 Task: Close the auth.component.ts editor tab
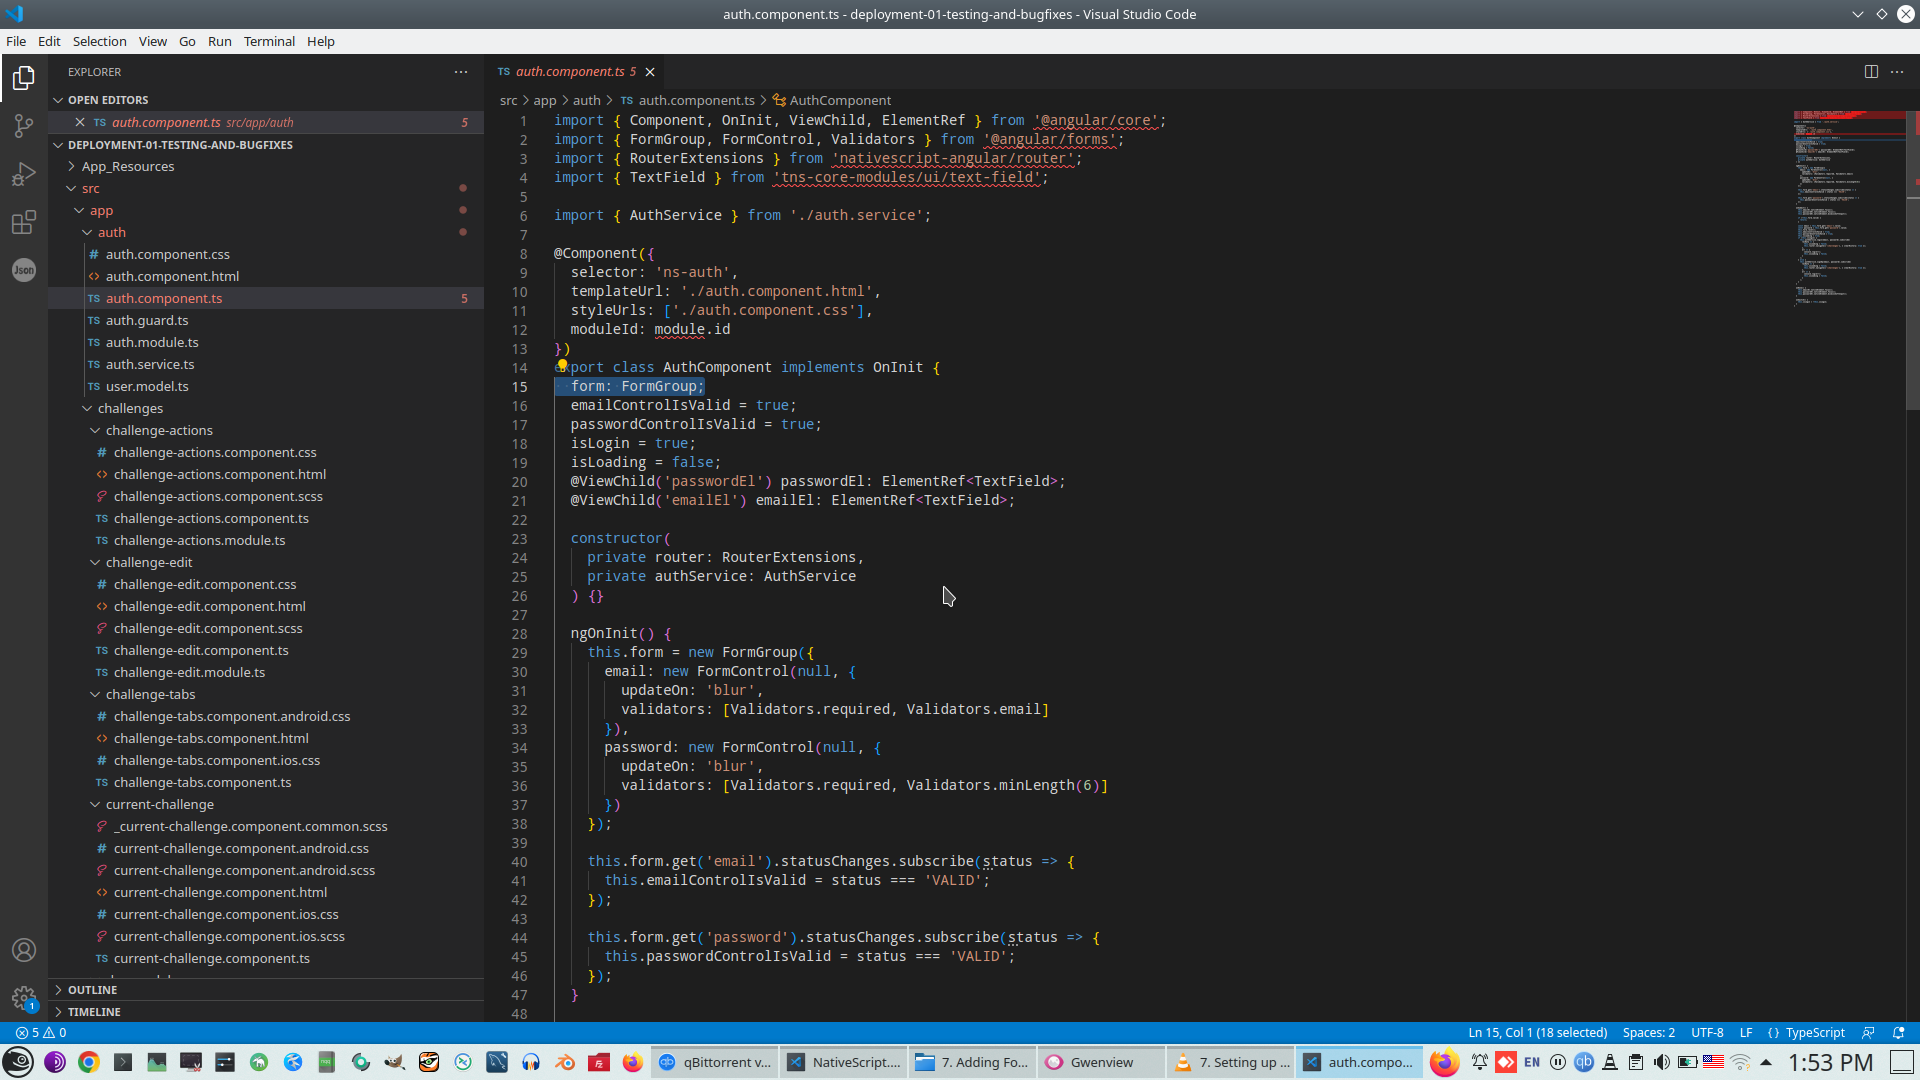click(x=650, y=72)
